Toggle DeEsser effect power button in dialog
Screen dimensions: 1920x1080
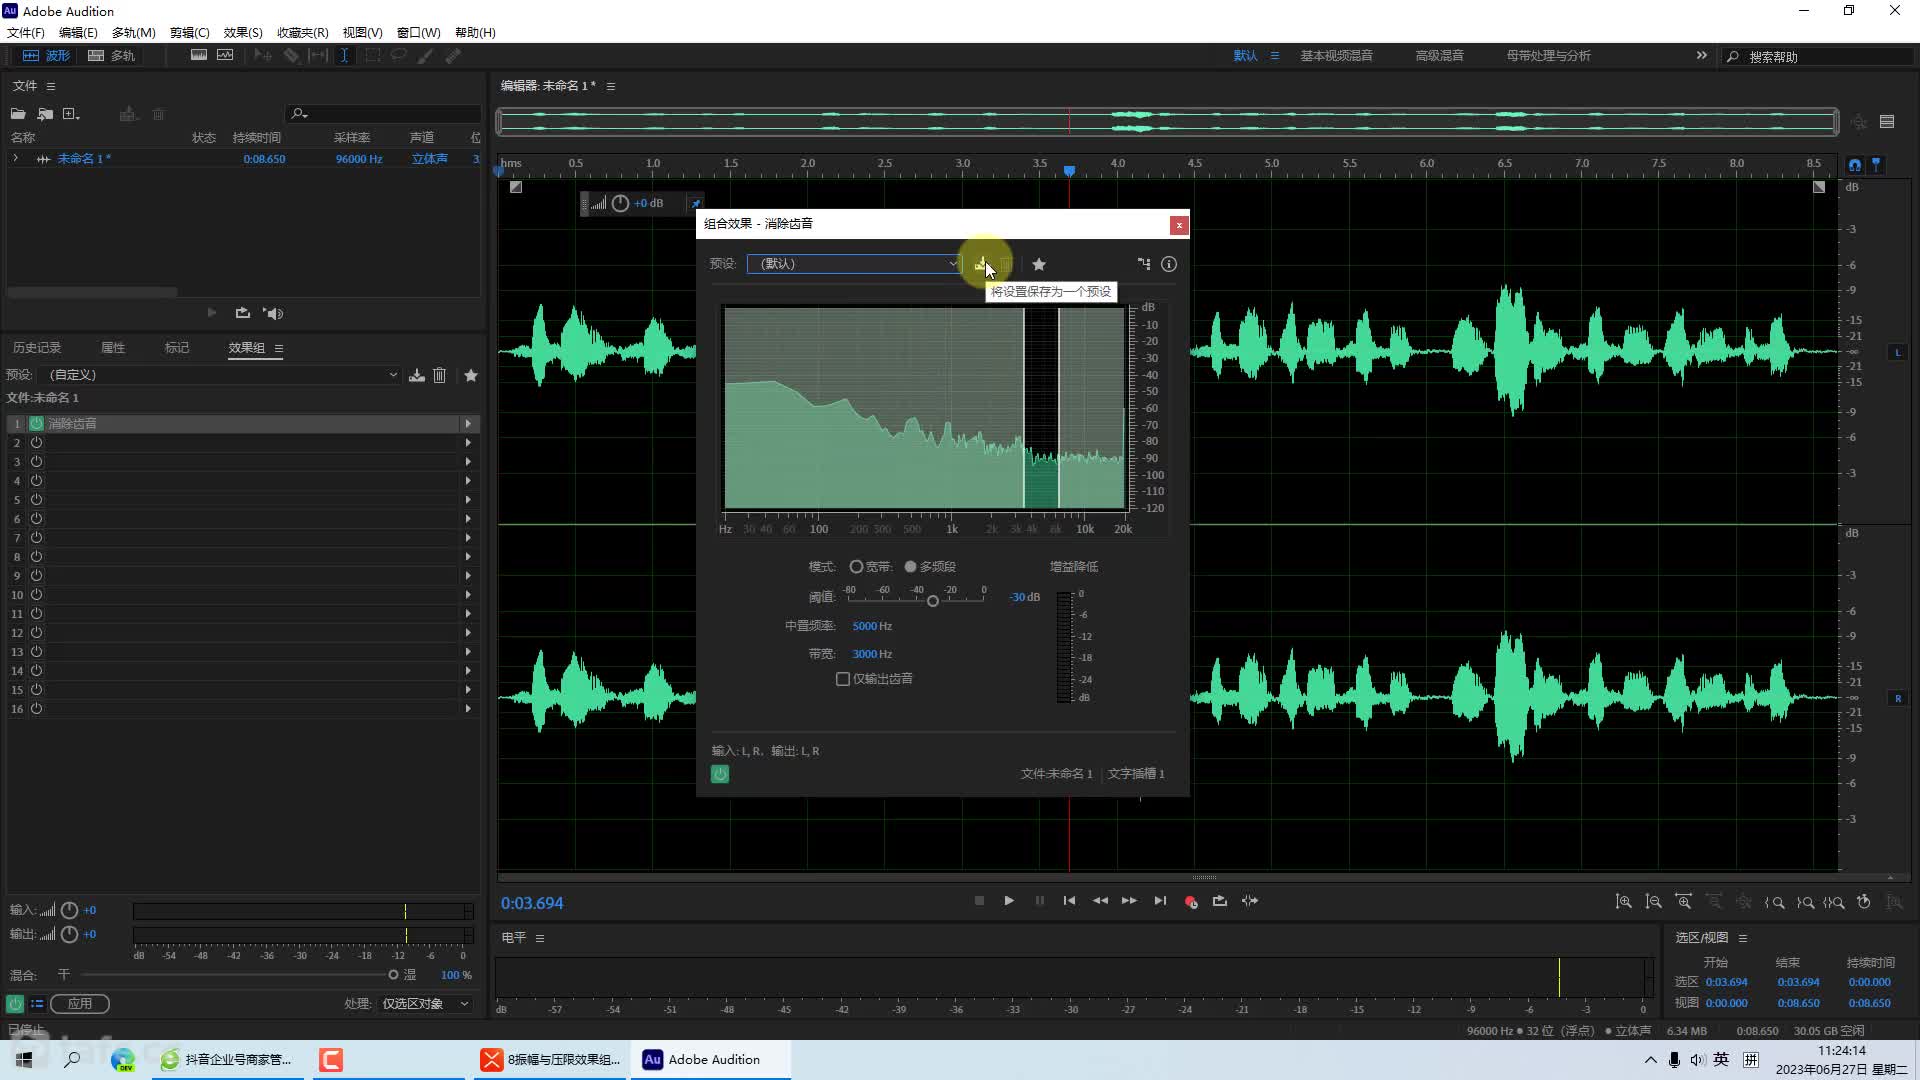point(720,774)
